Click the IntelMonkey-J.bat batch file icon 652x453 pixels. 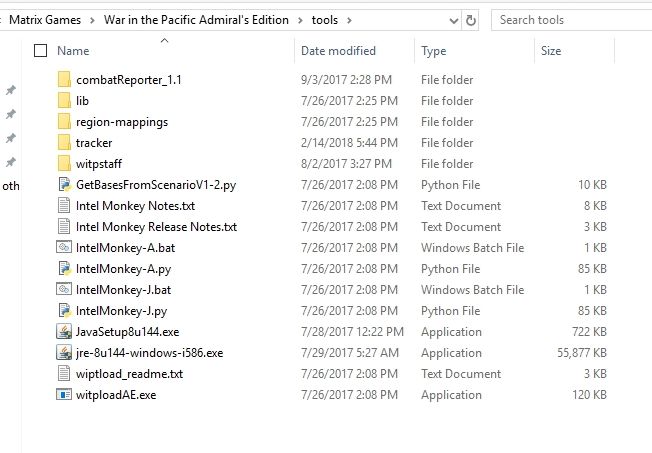[x=64, y=290]
